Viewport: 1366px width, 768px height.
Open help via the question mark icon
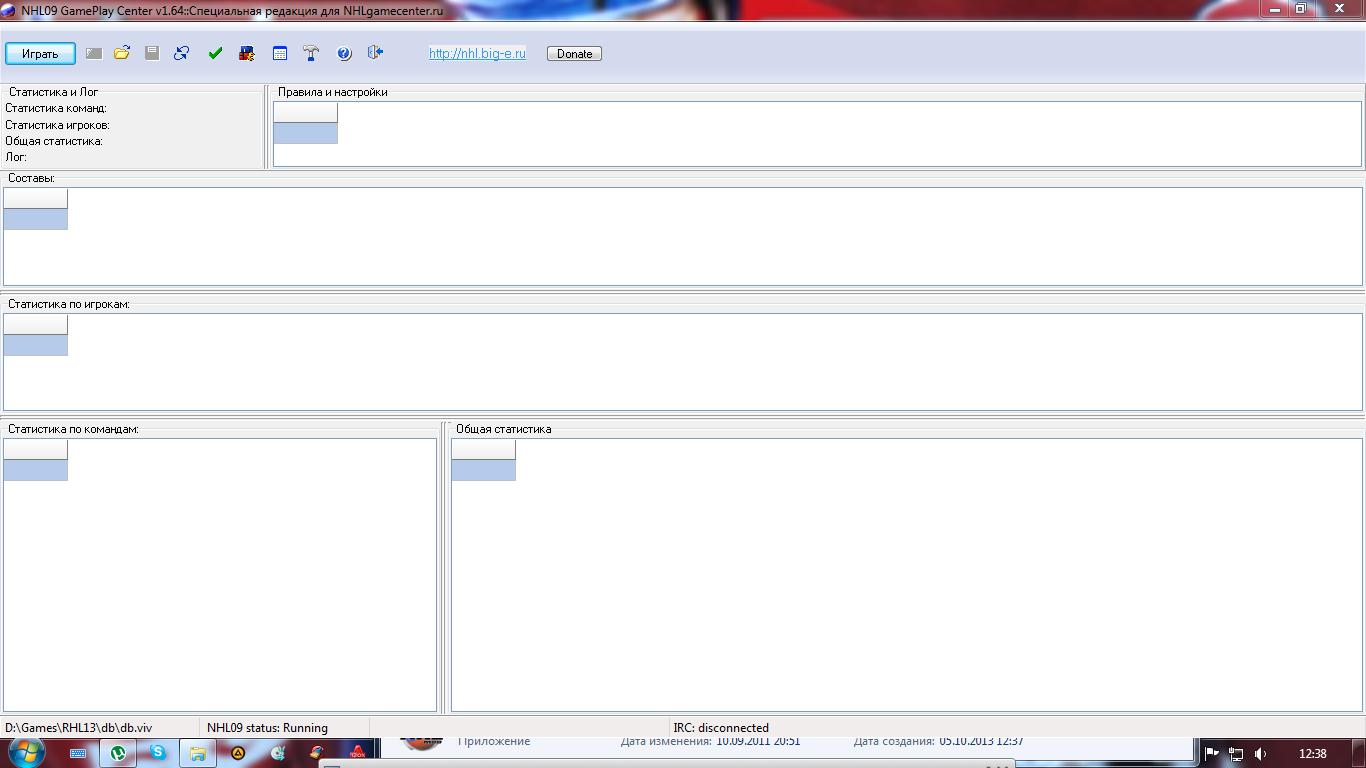click(344, 53)
